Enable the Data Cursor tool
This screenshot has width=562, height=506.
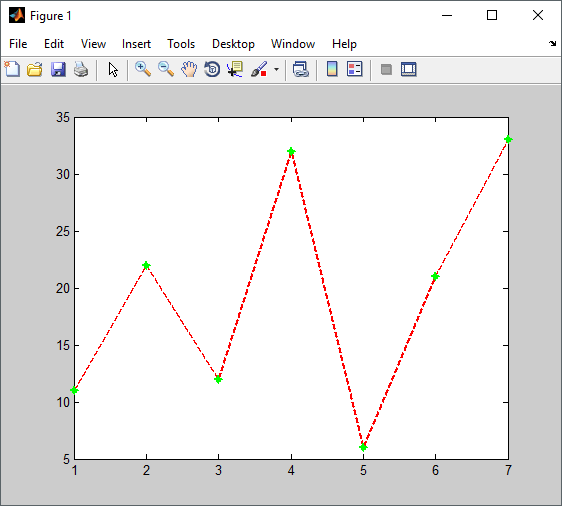coord(235,69)
